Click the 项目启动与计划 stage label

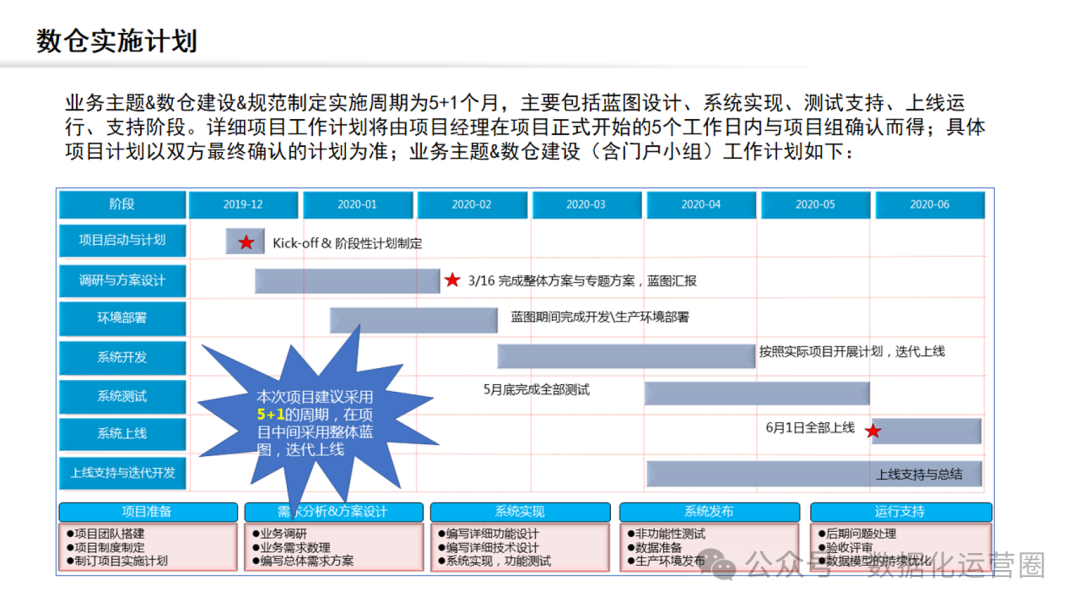(x=122, y=240)
